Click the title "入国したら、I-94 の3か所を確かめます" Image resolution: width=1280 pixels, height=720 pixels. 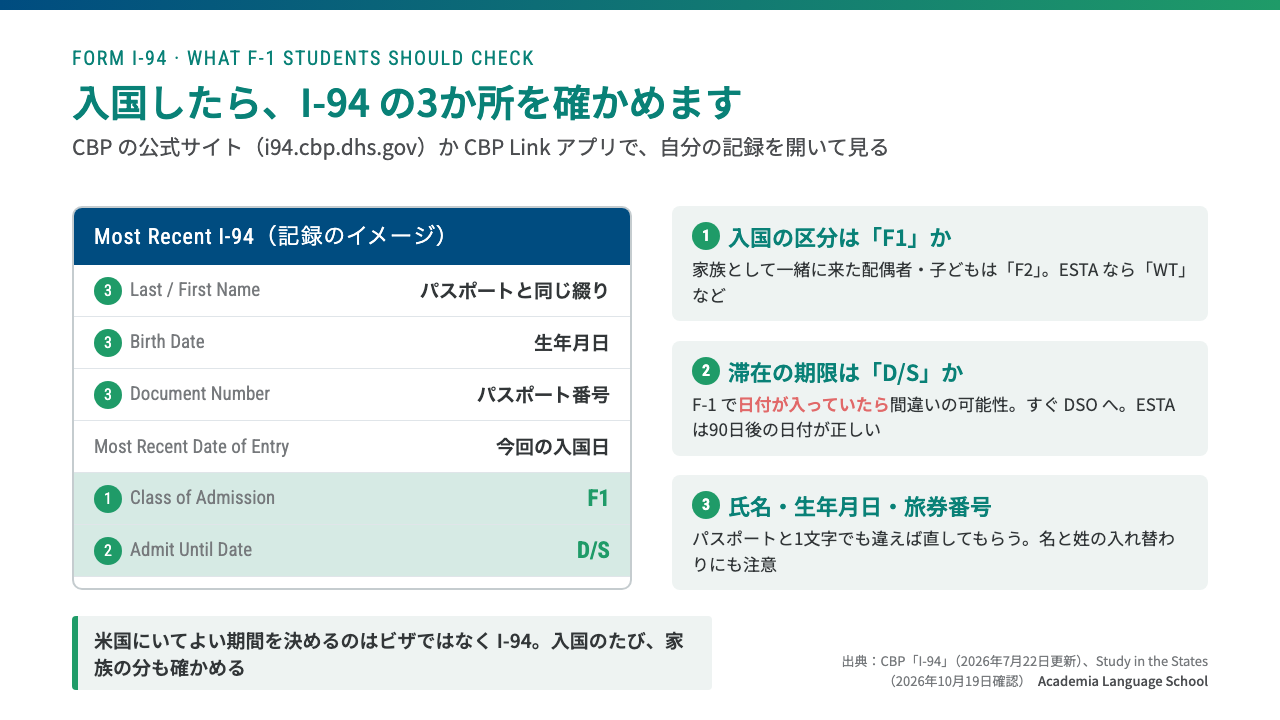(407, 102)
